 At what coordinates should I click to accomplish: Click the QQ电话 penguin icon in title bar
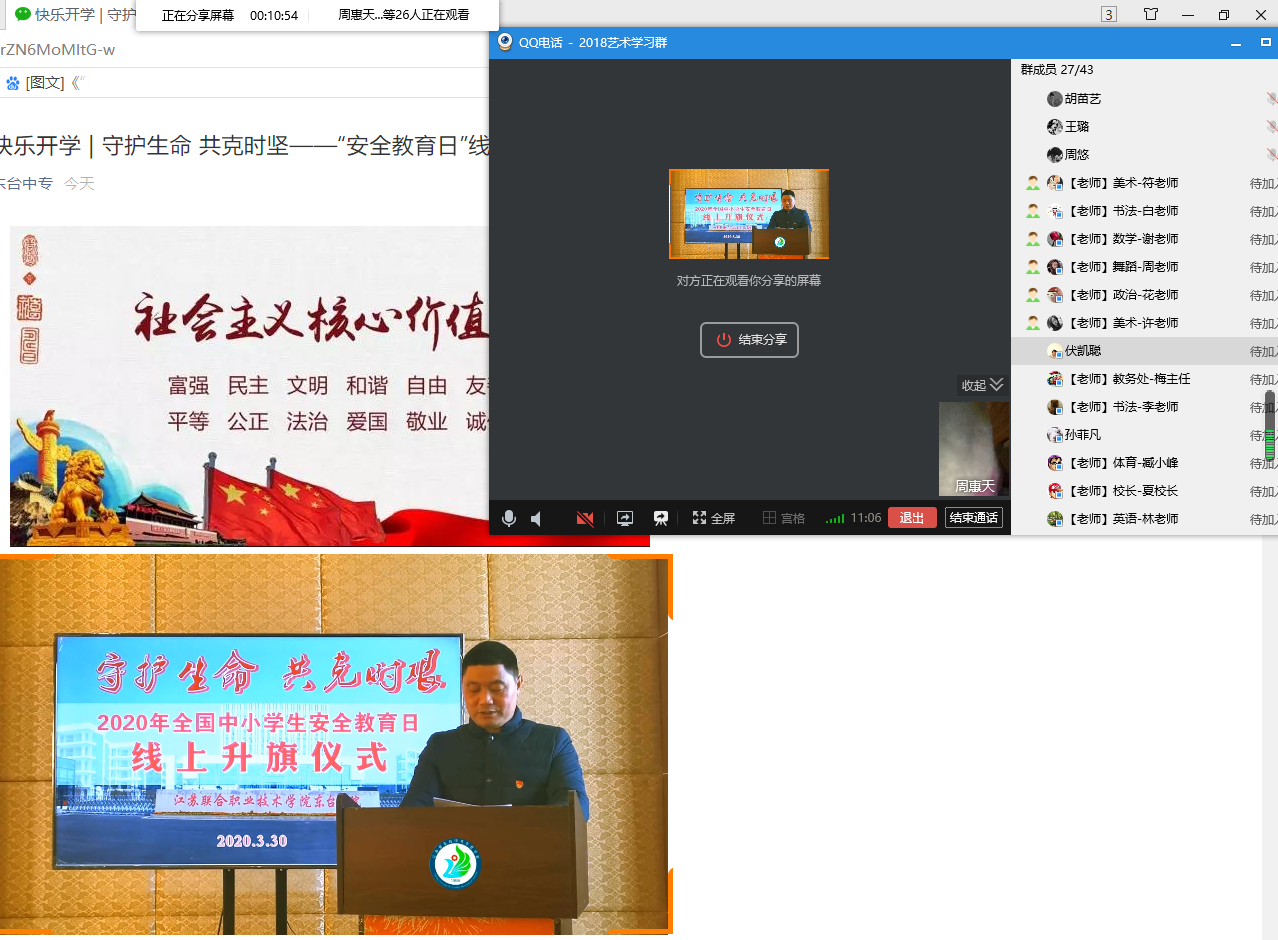point(505,42)
